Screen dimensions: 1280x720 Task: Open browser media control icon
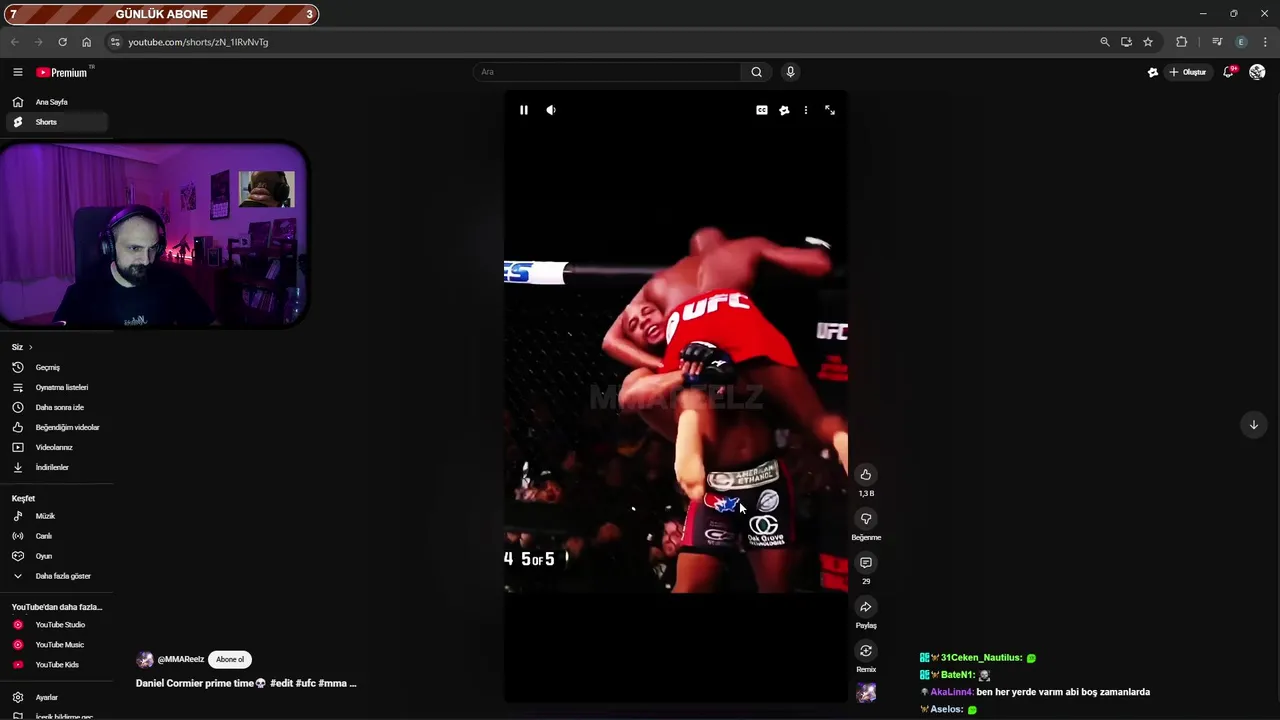[1217, 42]
